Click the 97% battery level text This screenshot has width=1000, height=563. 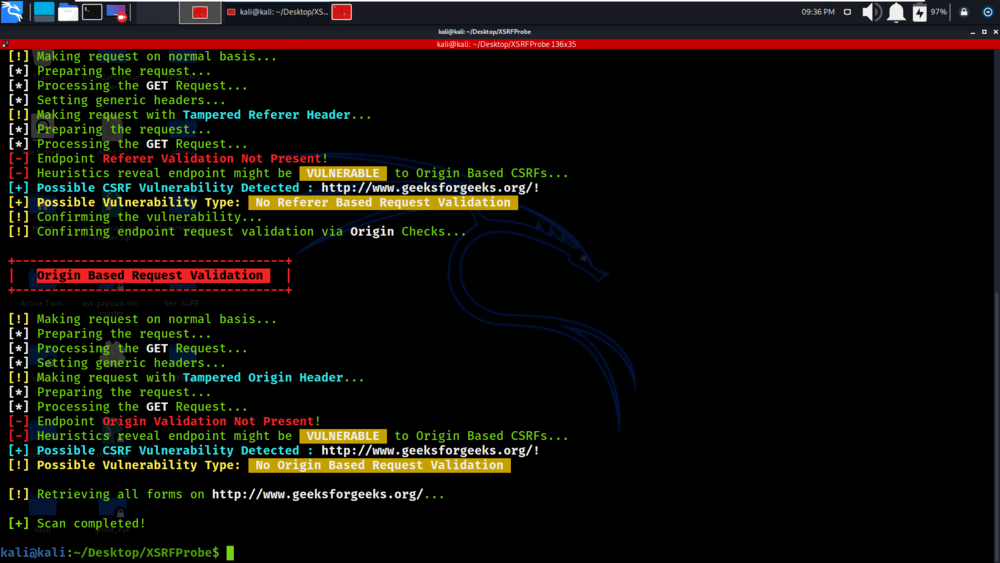coord(938,12)
